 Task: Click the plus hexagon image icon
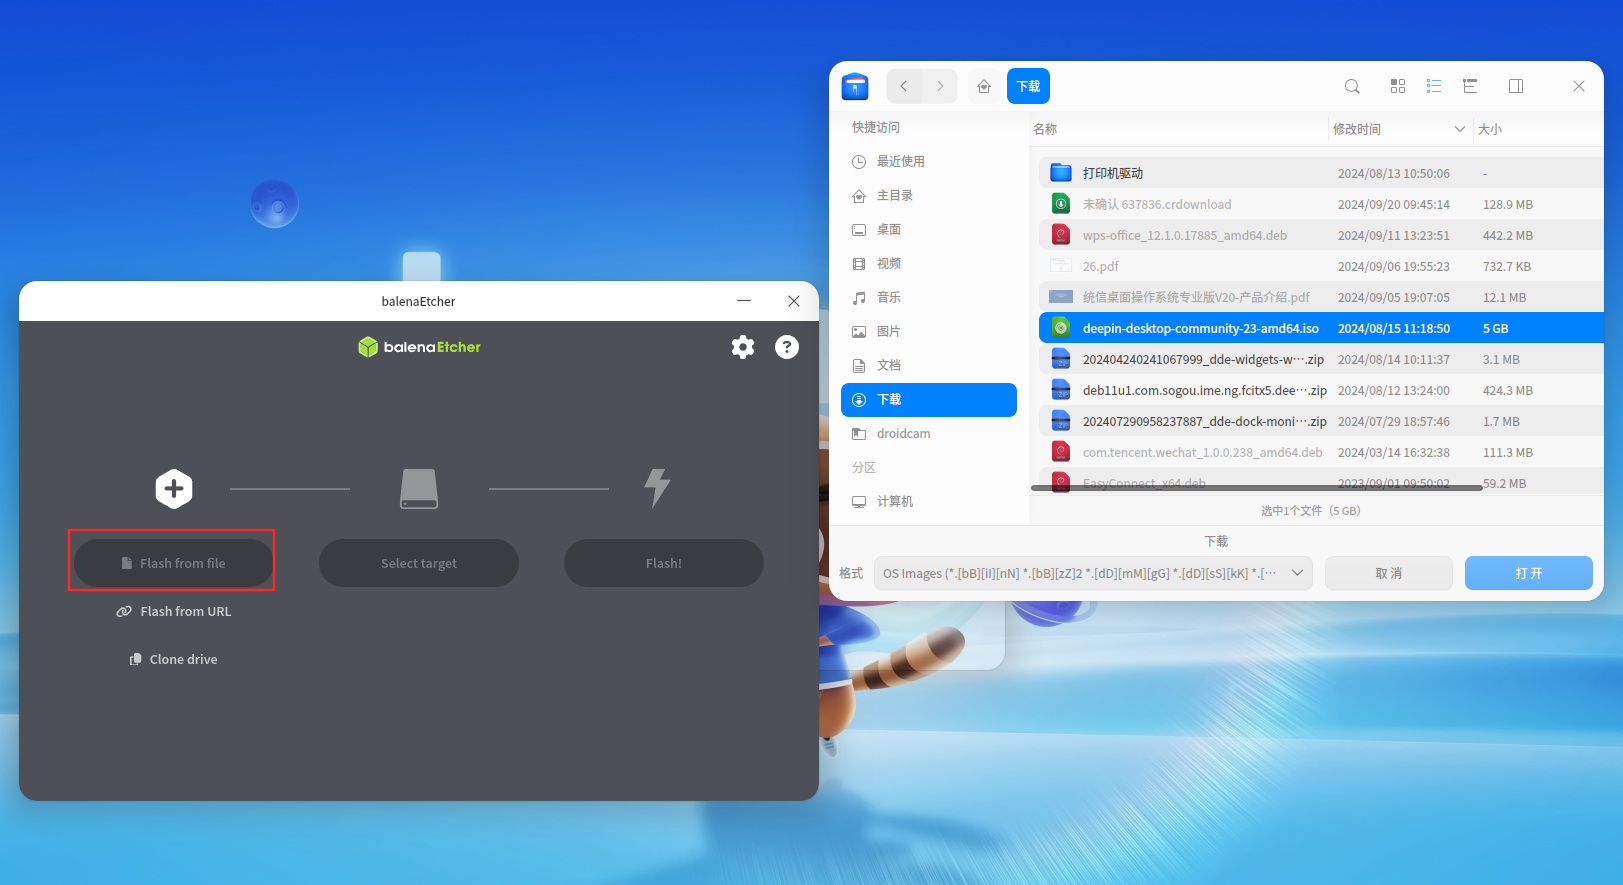pos(174,489)
